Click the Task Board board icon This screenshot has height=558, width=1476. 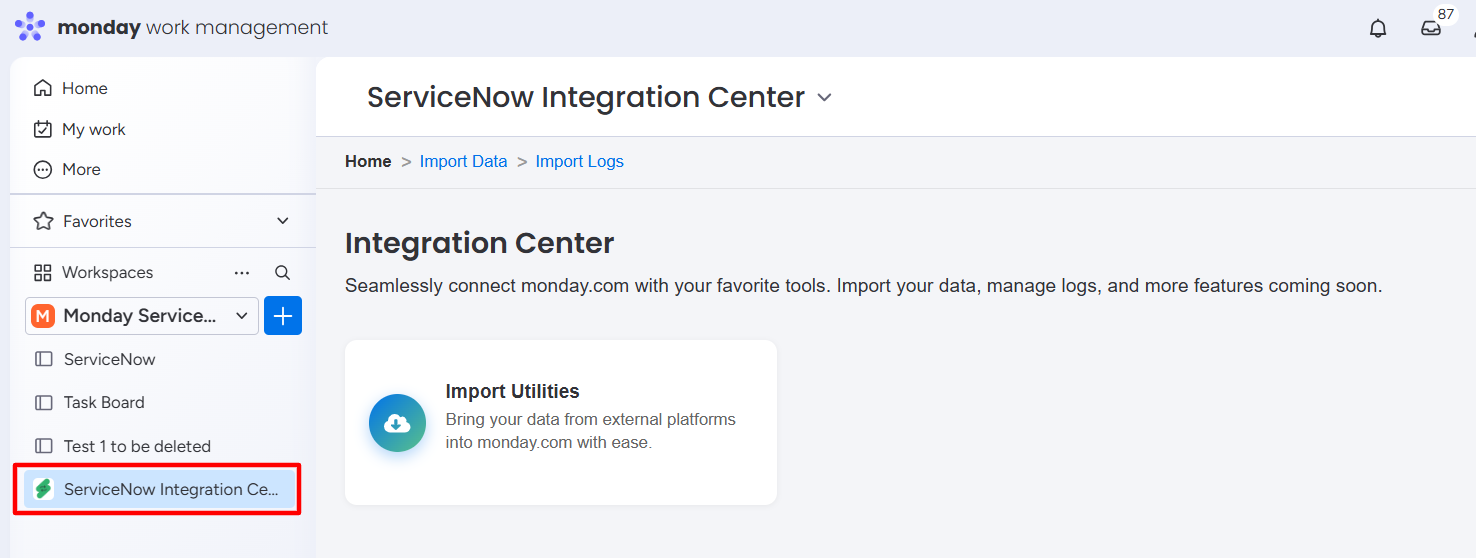(x=43, y=402)
